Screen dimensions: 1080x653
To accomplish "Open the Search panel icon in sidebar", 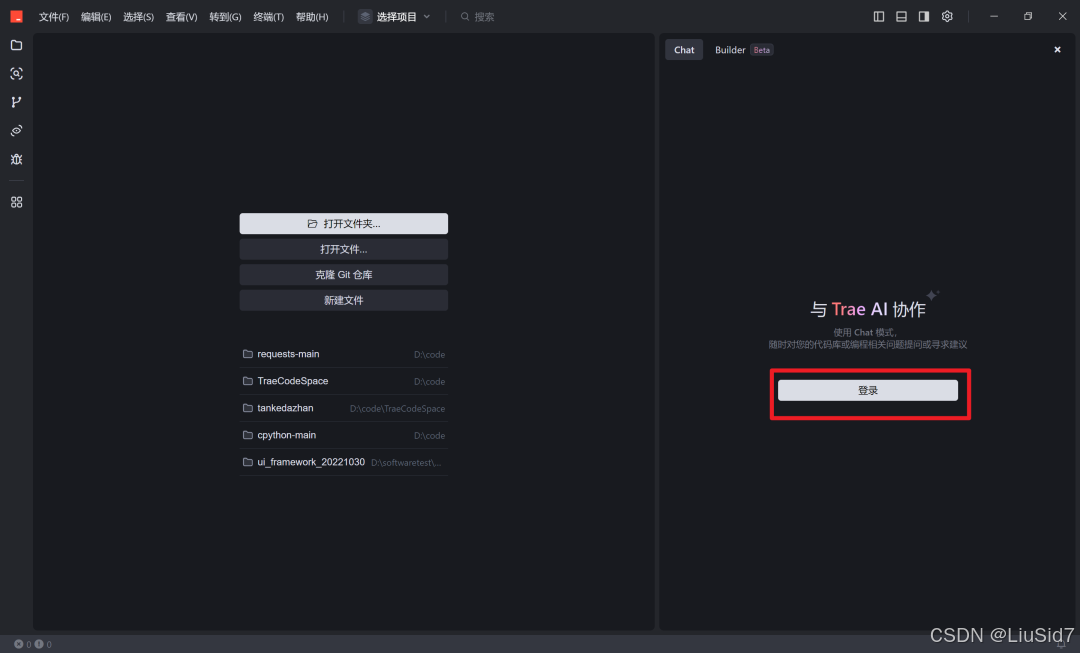I will coord(17,74).
